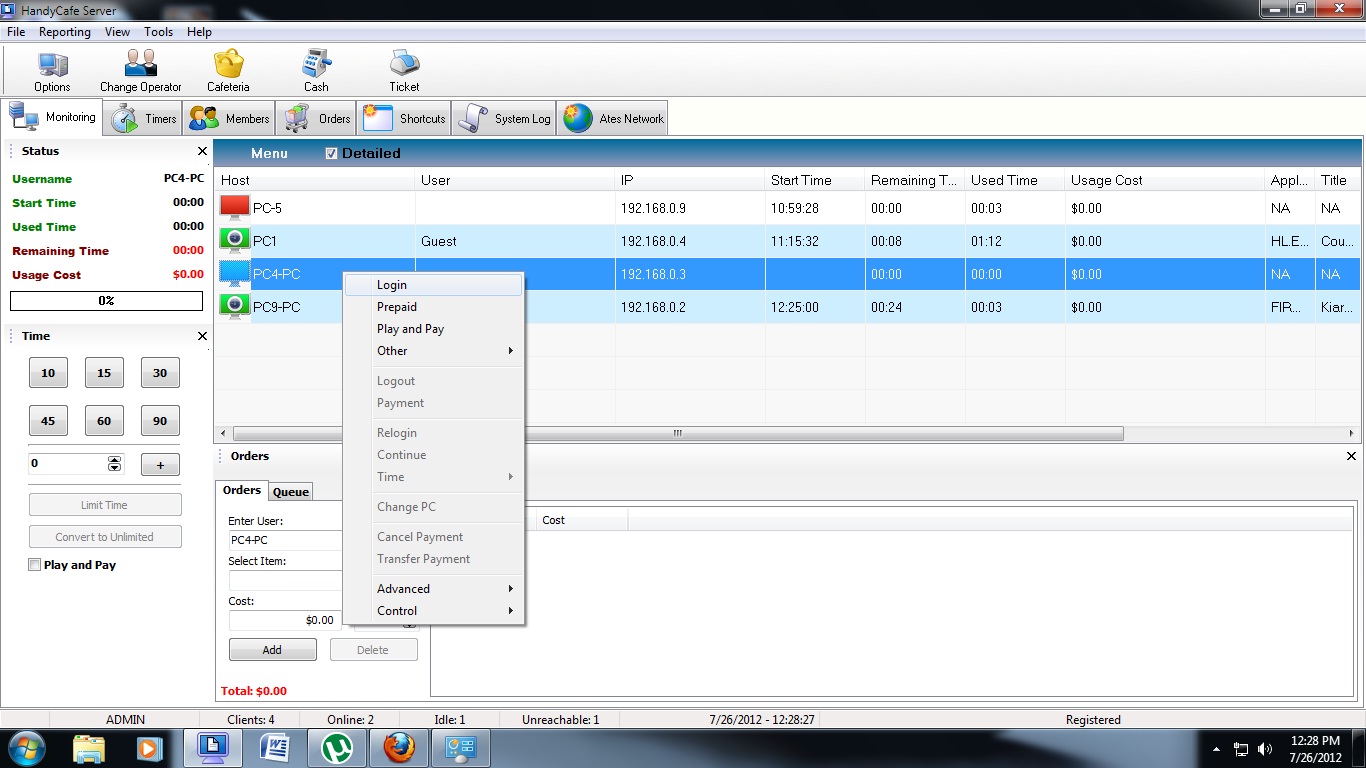Choose Prepaid from the context menu
The image size is (1366, 768).
pos(434,307)
